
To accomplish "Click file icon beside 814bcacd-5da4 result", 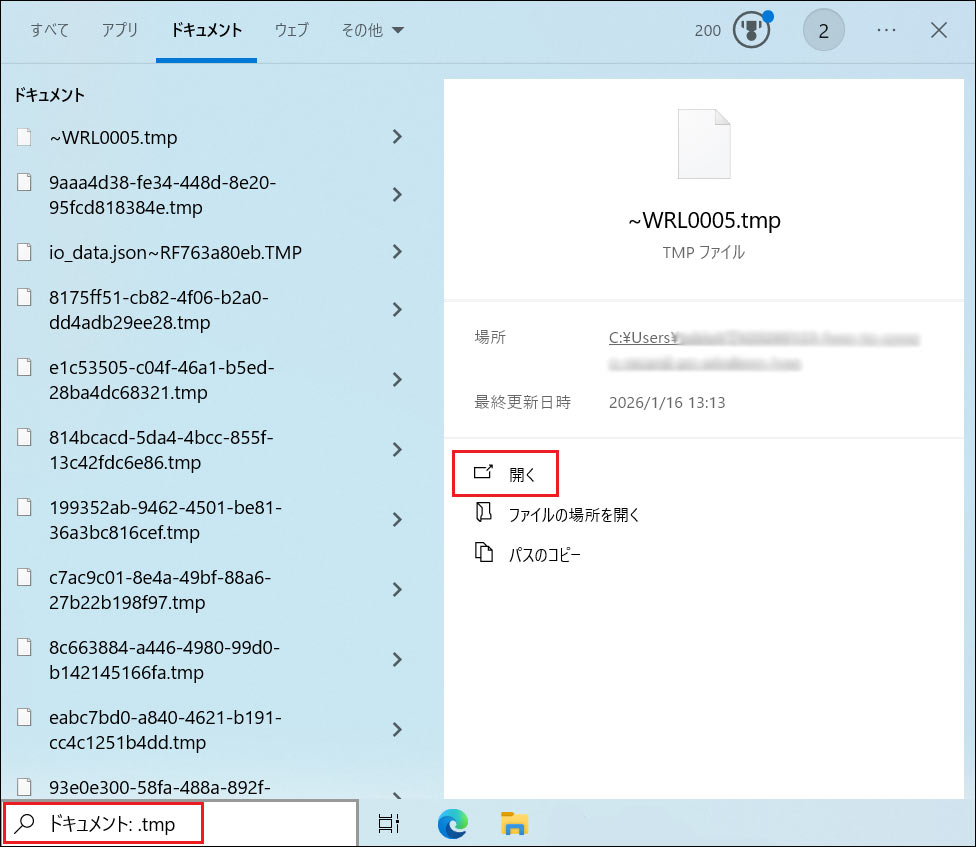I will [x=24, y=438].
